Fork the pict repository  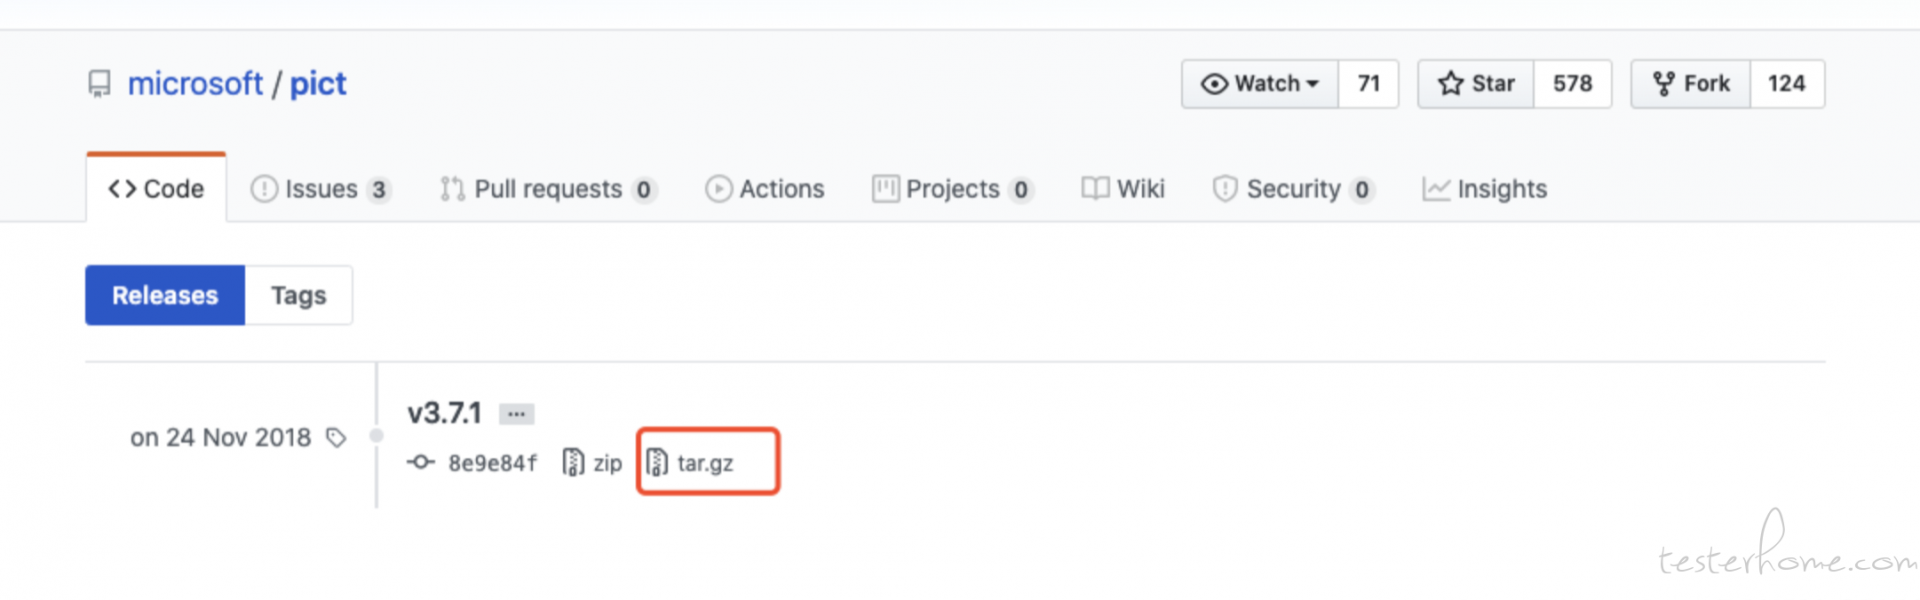pos(1691,84)
